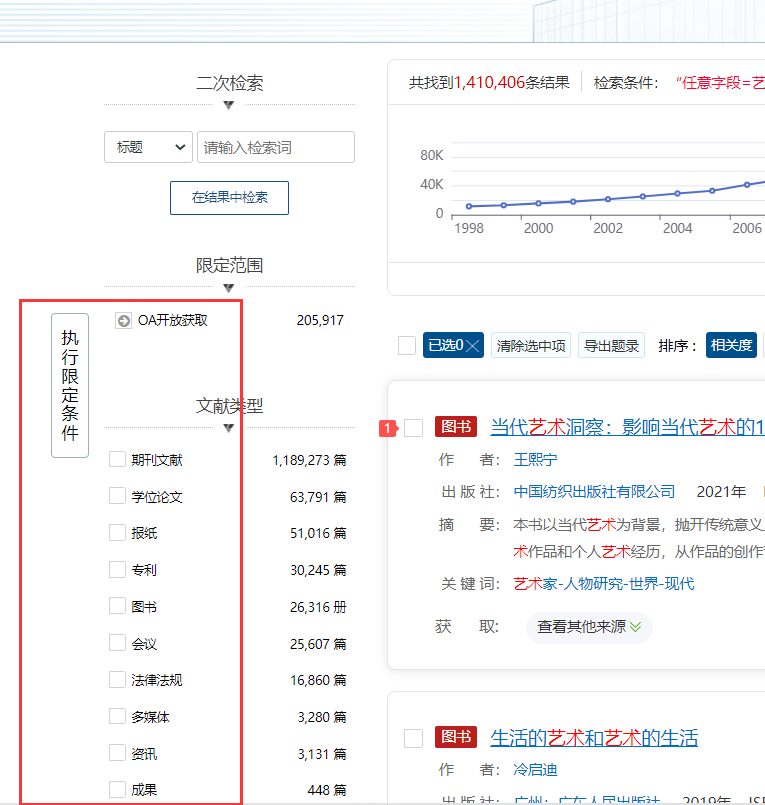Click the 图书 badge on first result
765x805 pixels.
point(456,428)
